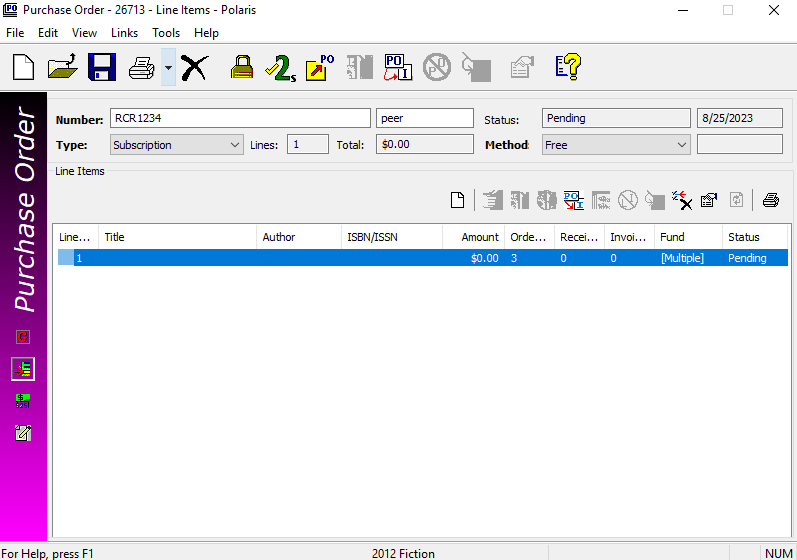
Task: Click the greyed cancel PO circle icon
Action: [x=437, y=67]
